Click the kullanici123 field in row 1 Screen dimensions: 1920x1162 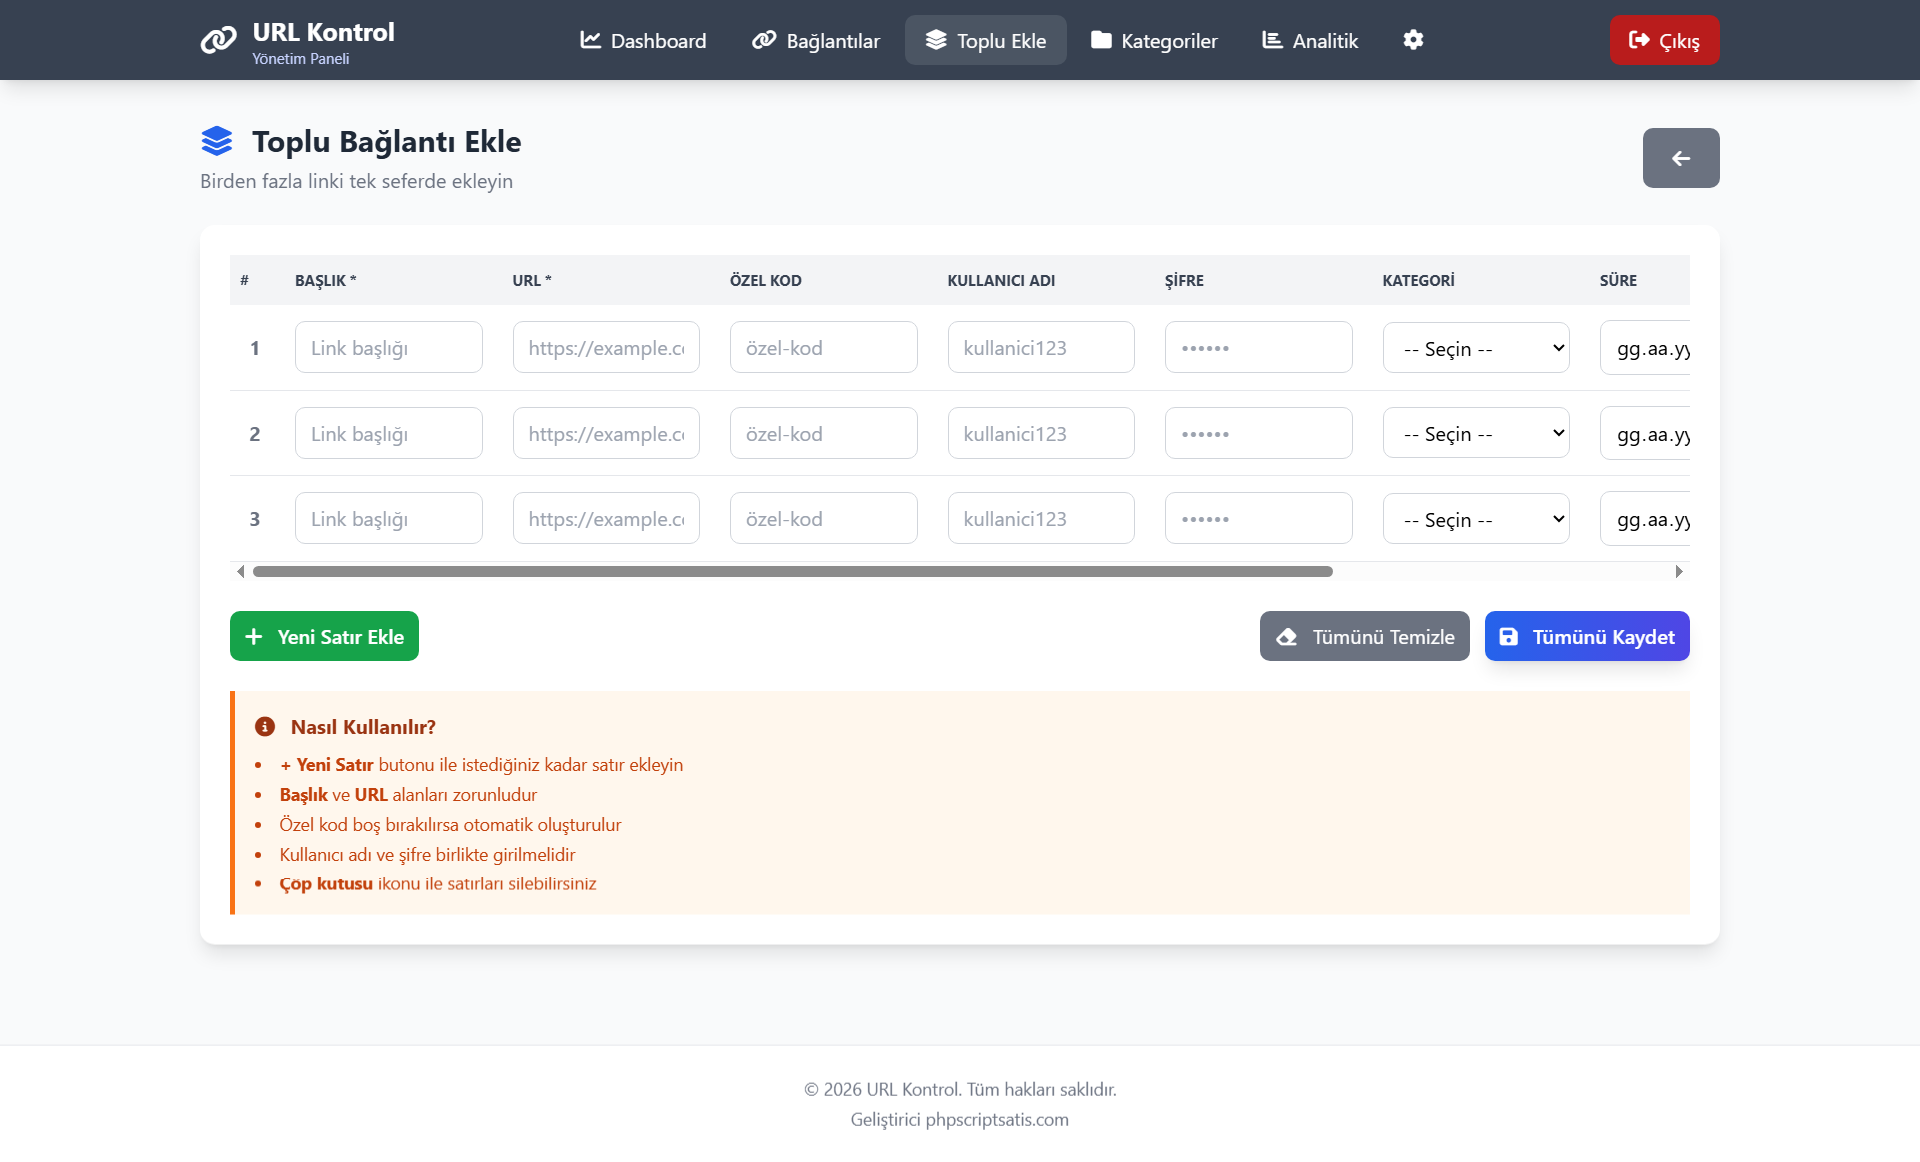coord(1041,347)
